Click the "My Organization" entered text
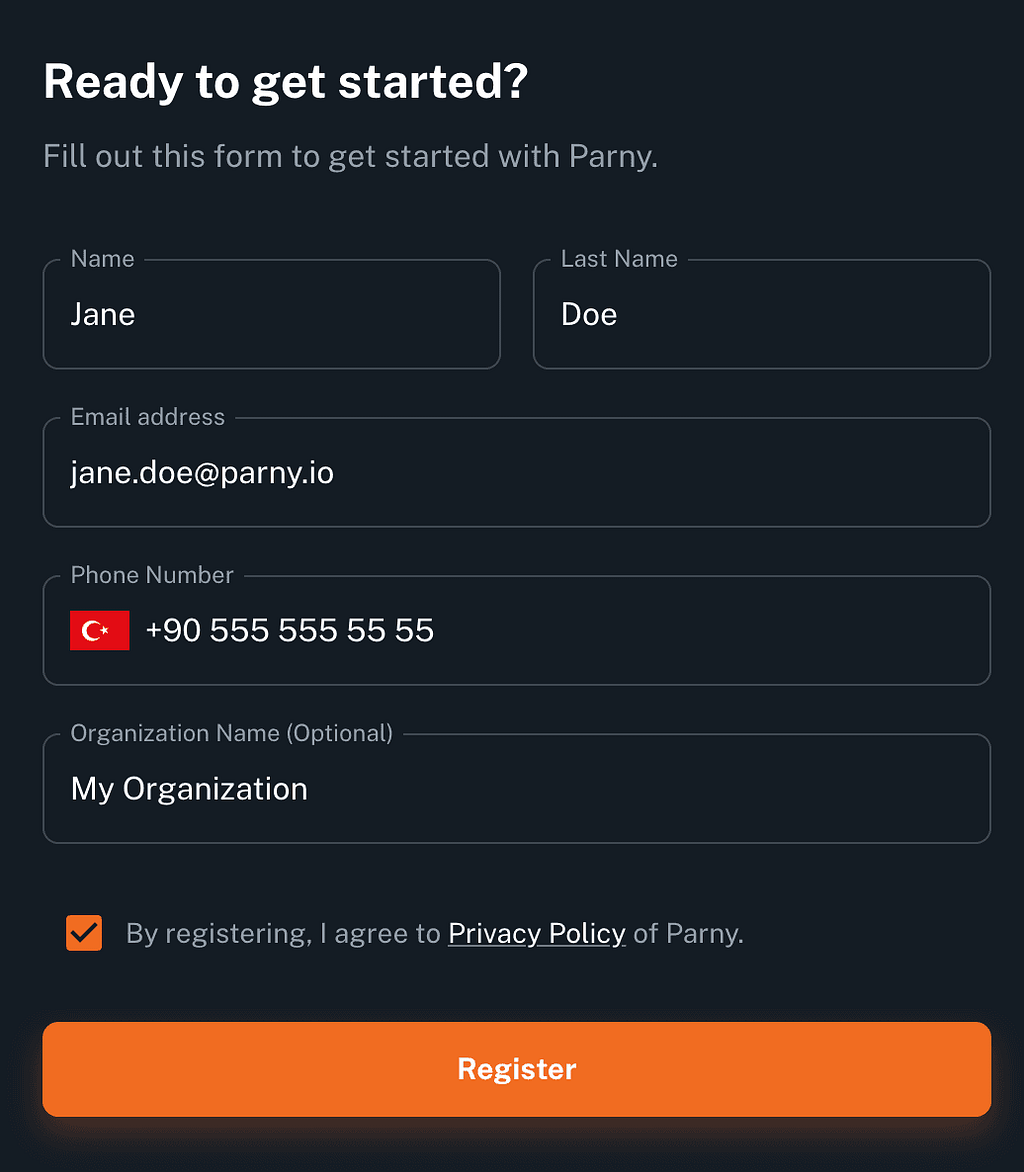 [189, 789]
